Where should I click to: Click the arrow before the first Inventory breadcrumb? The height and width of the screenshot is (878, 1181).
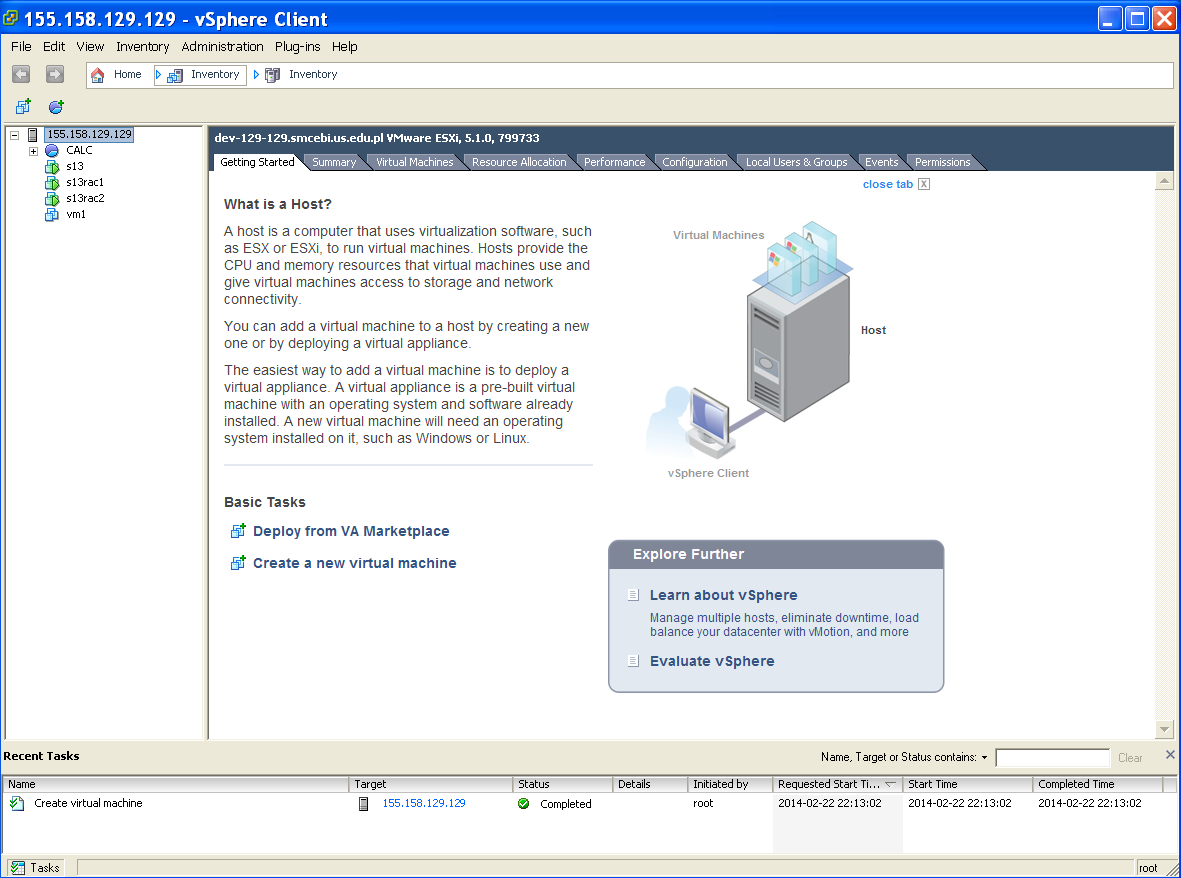coord(158,75)
